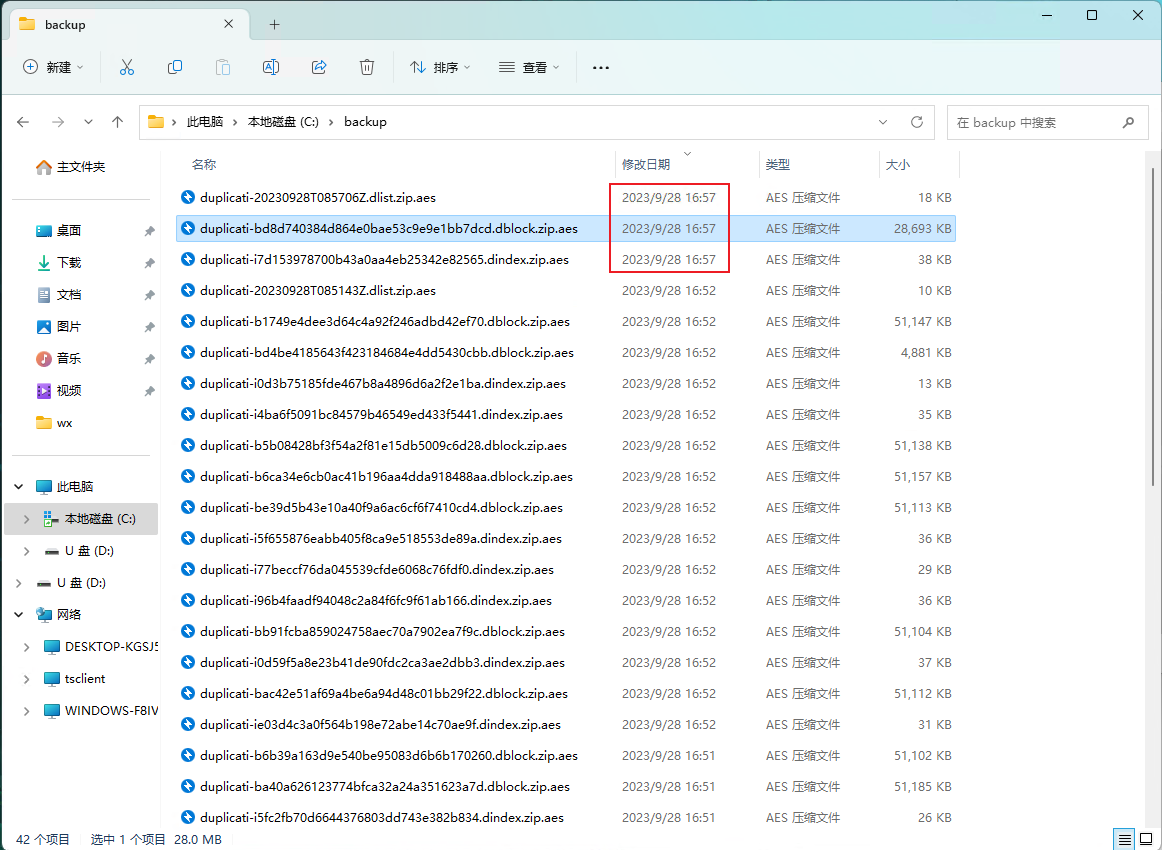1162x850 pixels.
Task: Click the Copy icon in toolbar
Action: pos(175,67)
